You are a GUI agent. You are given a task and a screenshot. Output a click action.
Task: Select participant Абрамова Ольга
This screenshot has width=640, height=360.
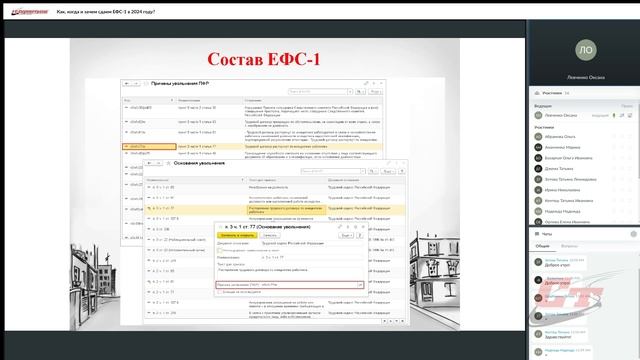click(560, 137)
